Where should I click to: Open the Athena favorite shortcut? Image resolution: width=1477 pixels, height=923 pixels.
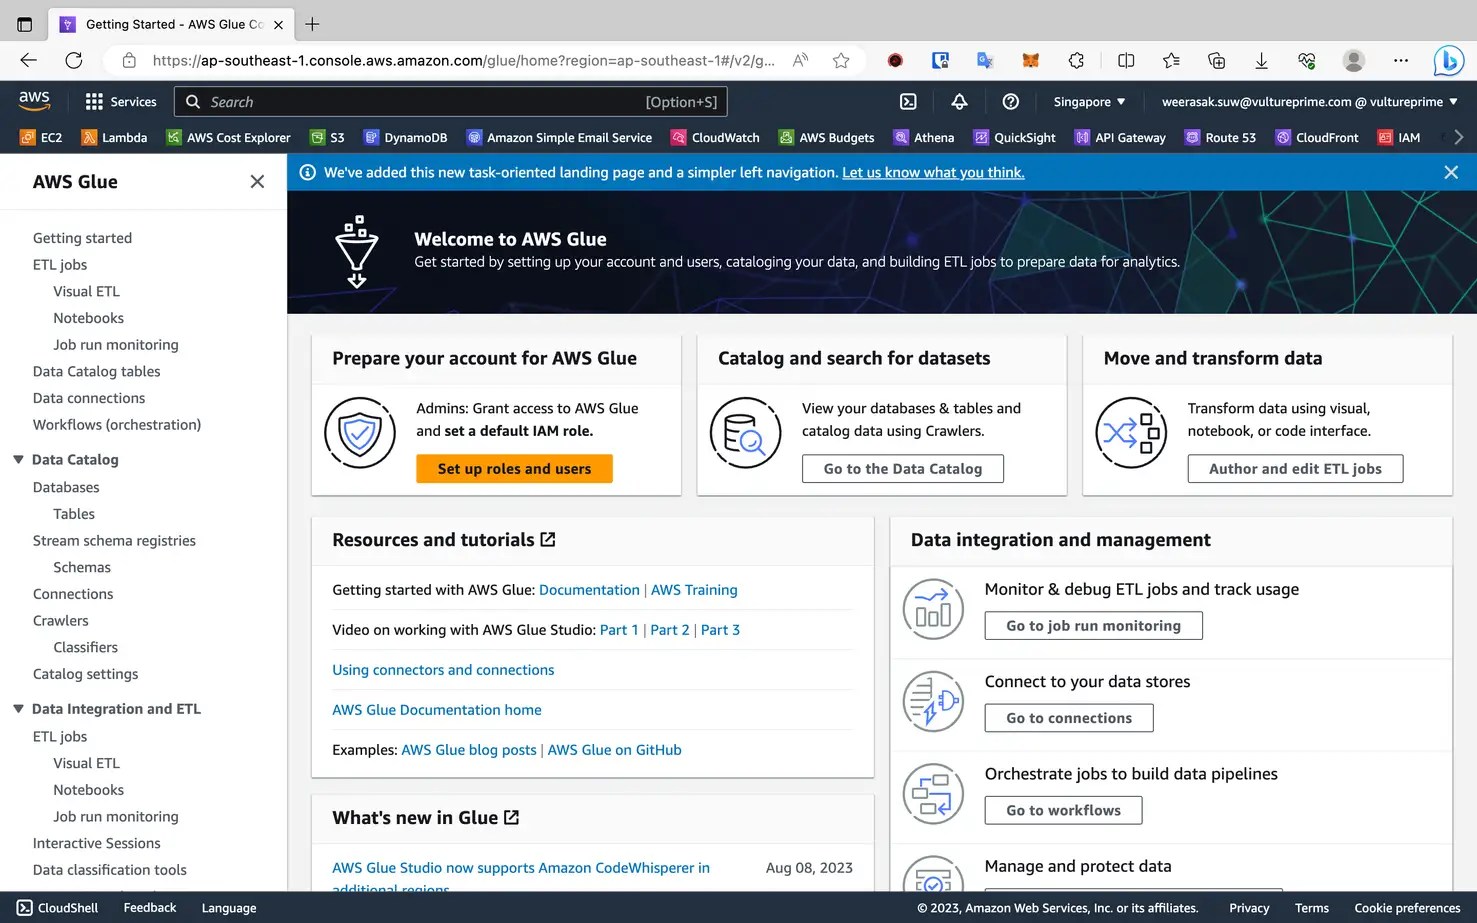[x=924, y=138]
